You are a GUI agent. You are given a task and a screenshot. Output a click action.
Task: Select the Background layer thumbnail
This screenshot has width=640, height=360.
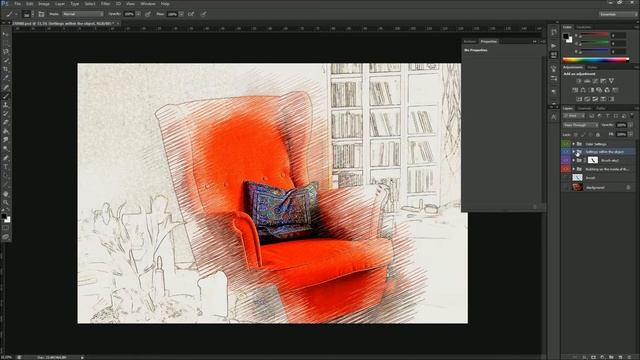(578, 187)
